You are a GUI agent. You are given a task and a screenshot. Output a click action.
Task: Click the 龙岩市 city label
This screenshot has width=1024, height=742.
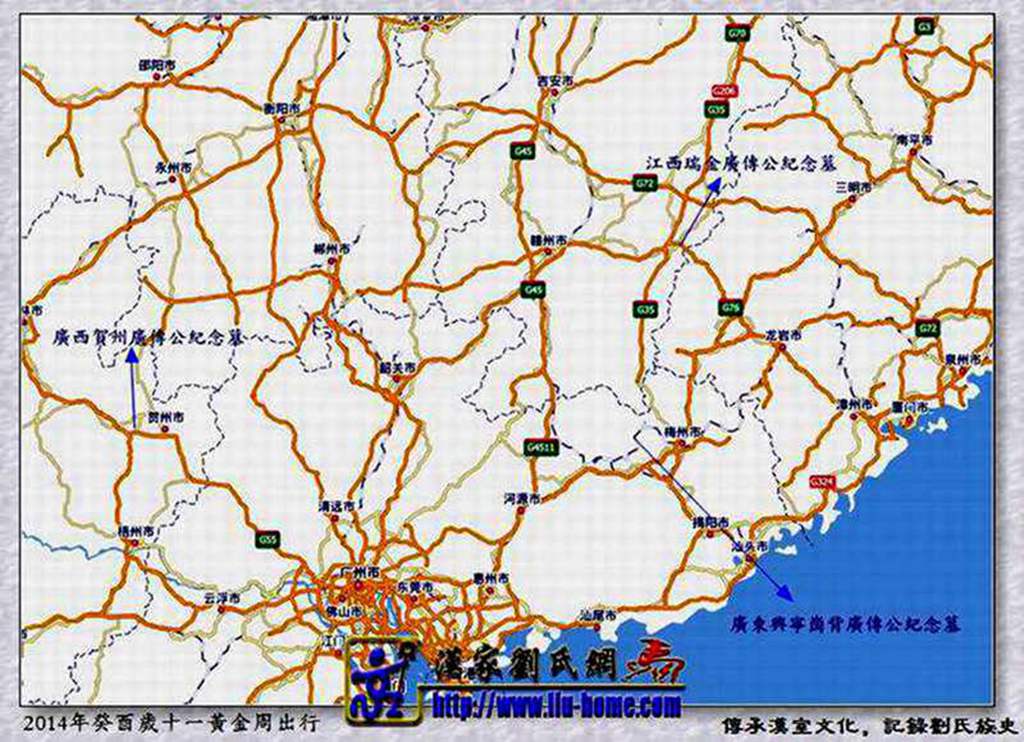tap(783, 336)
